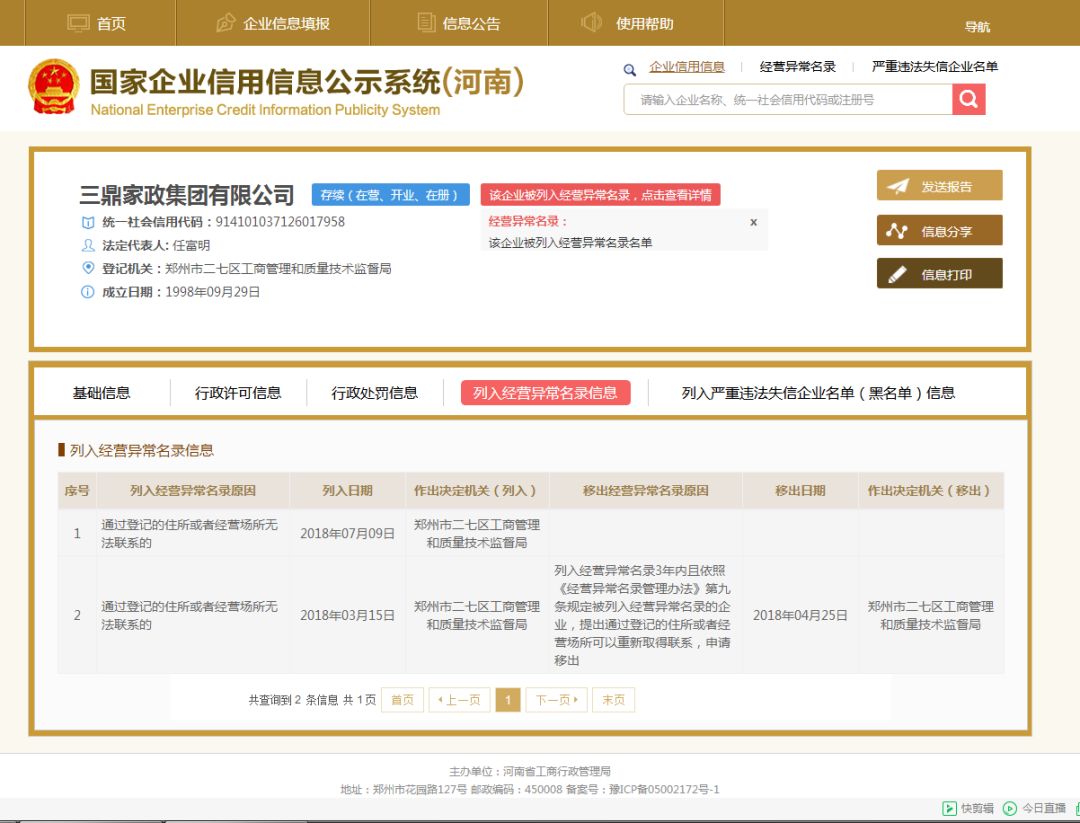Screen dimensions: 1080x823
Task: Click the establishment date 1998年09月29日
Action: click(213, 292)
